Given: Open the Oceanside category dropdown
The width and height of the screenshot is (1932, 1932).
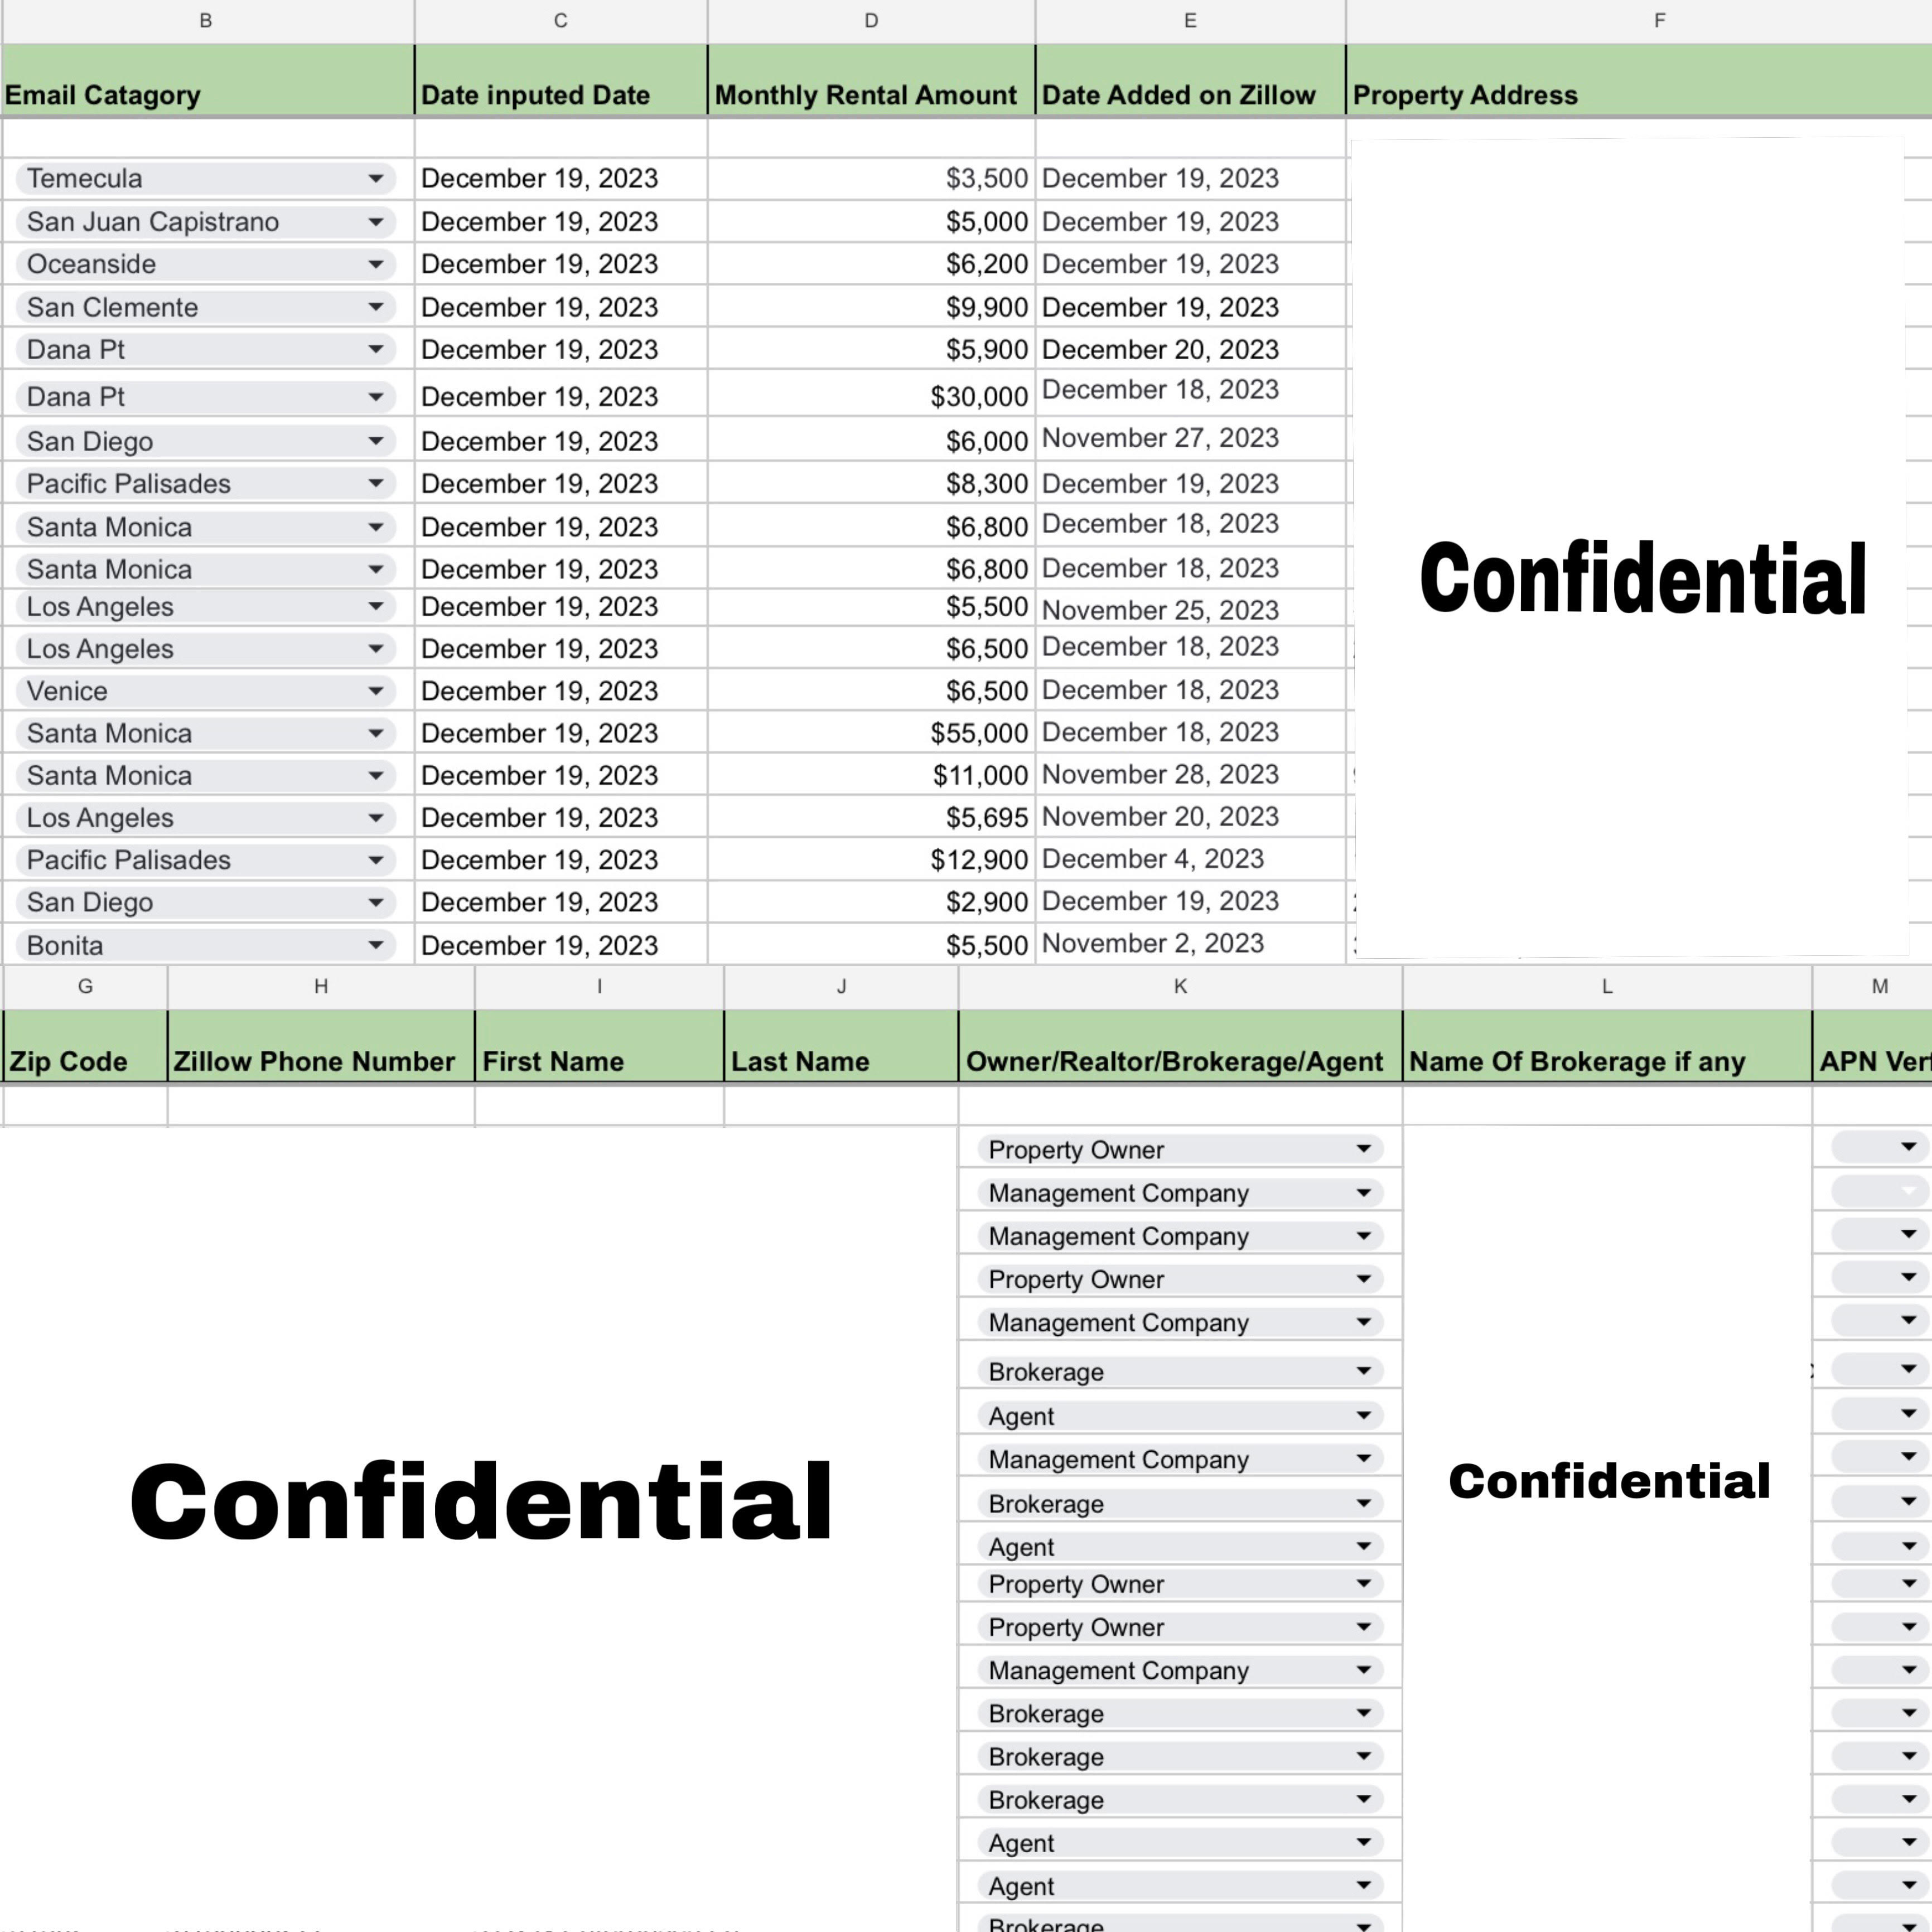Looking at the screenshot, I should coord(375,264).
